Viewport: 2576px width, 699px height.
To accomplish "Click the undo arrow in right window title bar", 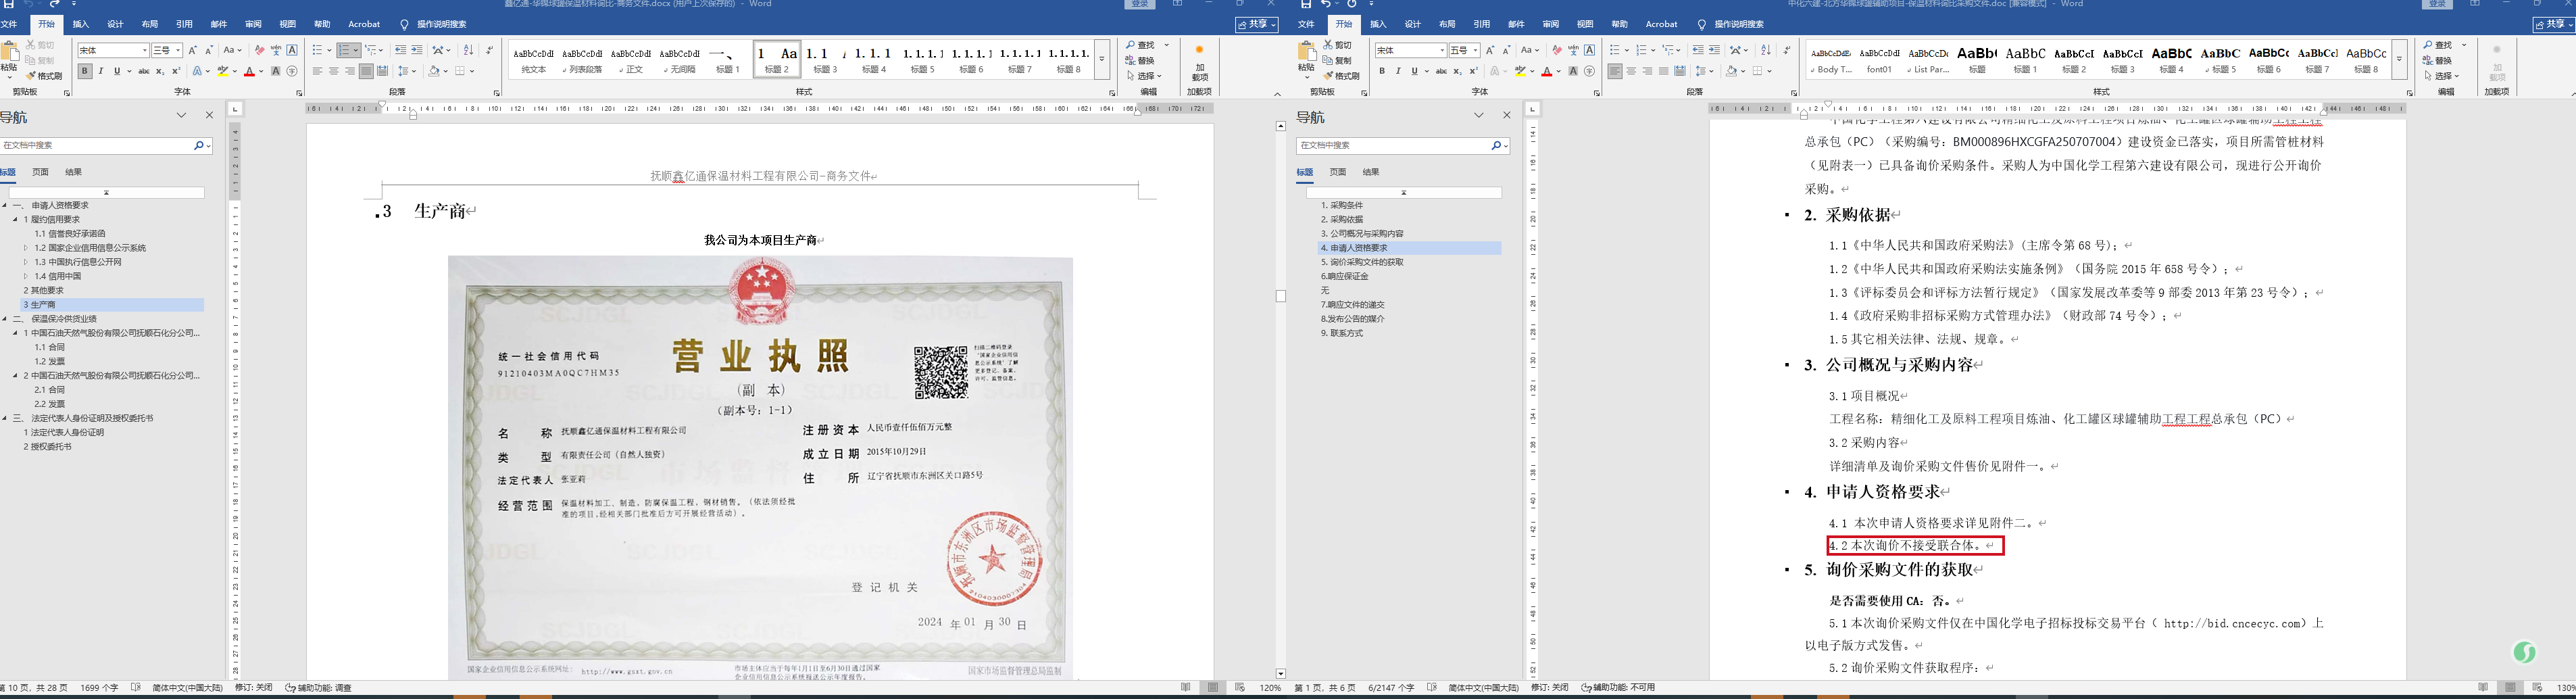I will [x=1327, y=4].
